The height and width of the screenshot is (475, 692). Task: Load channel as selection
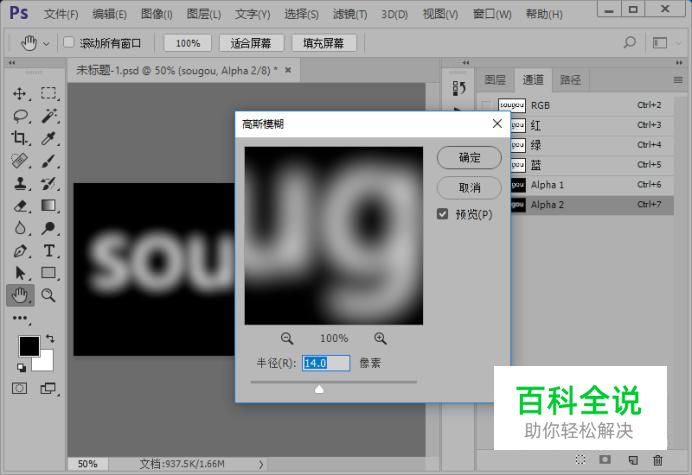(x=581, y=460)
